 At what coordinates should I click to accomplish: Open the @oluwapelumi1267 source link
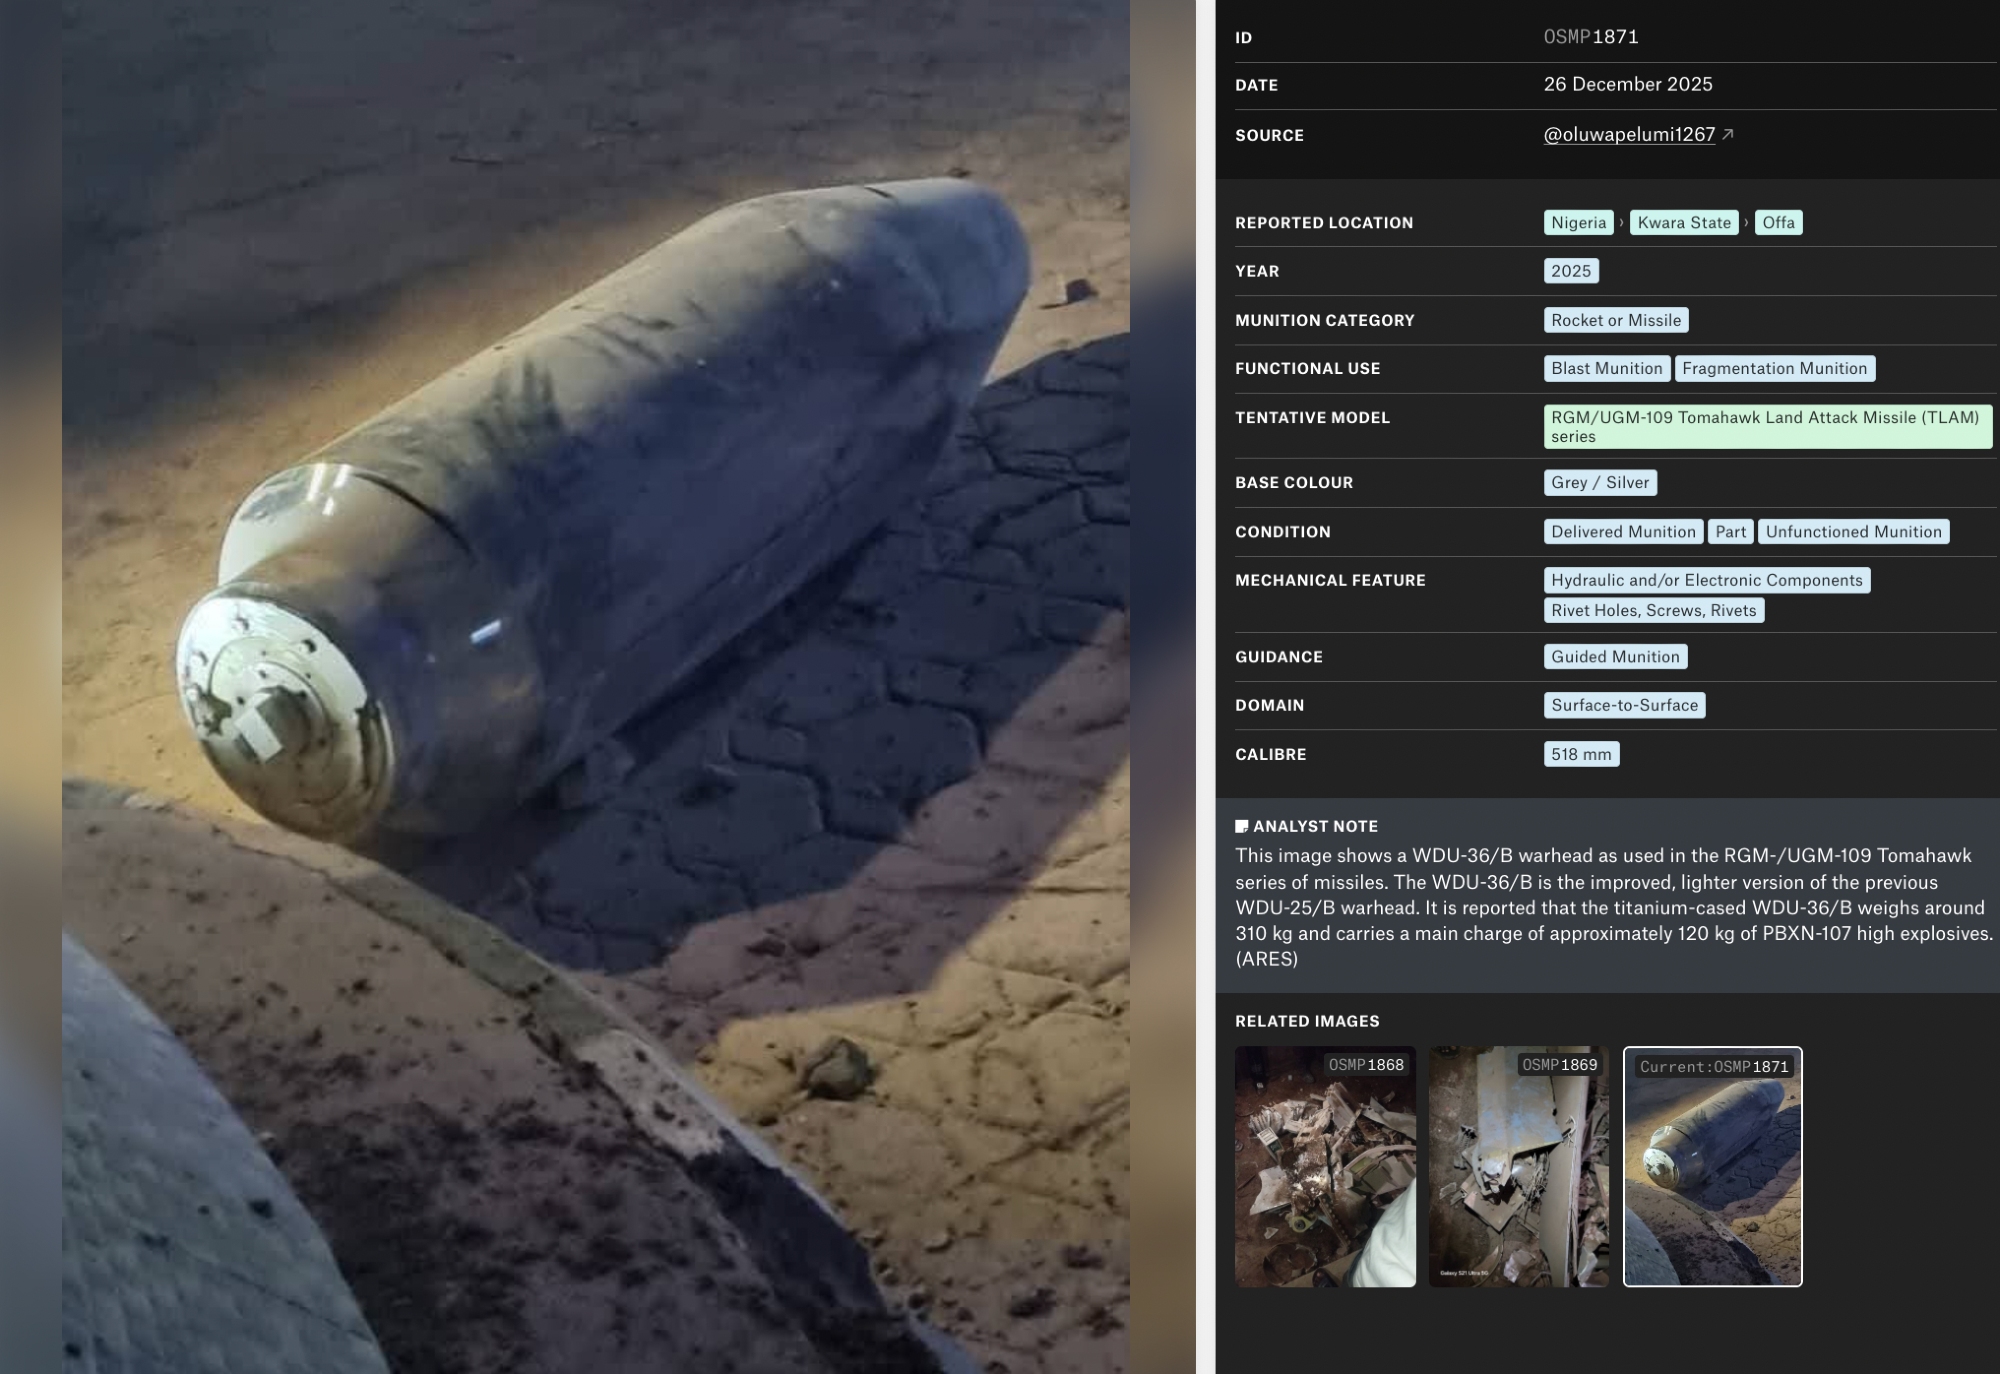point(1628,134)
